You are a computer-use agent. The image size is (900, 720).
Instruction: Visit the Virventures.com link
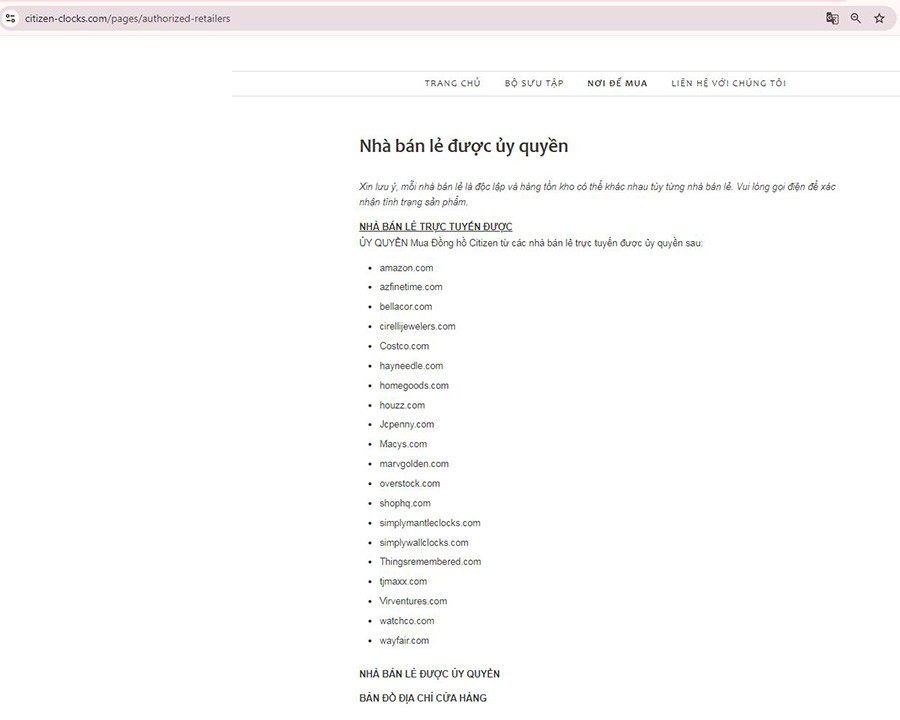pyautogui.click(x=413, y=602)
